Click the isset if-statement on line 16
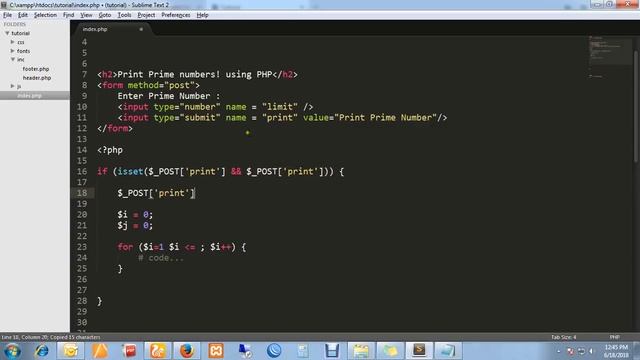Image resolution: width=640 pixels, height=360 pixels. (x=221, y=171)
